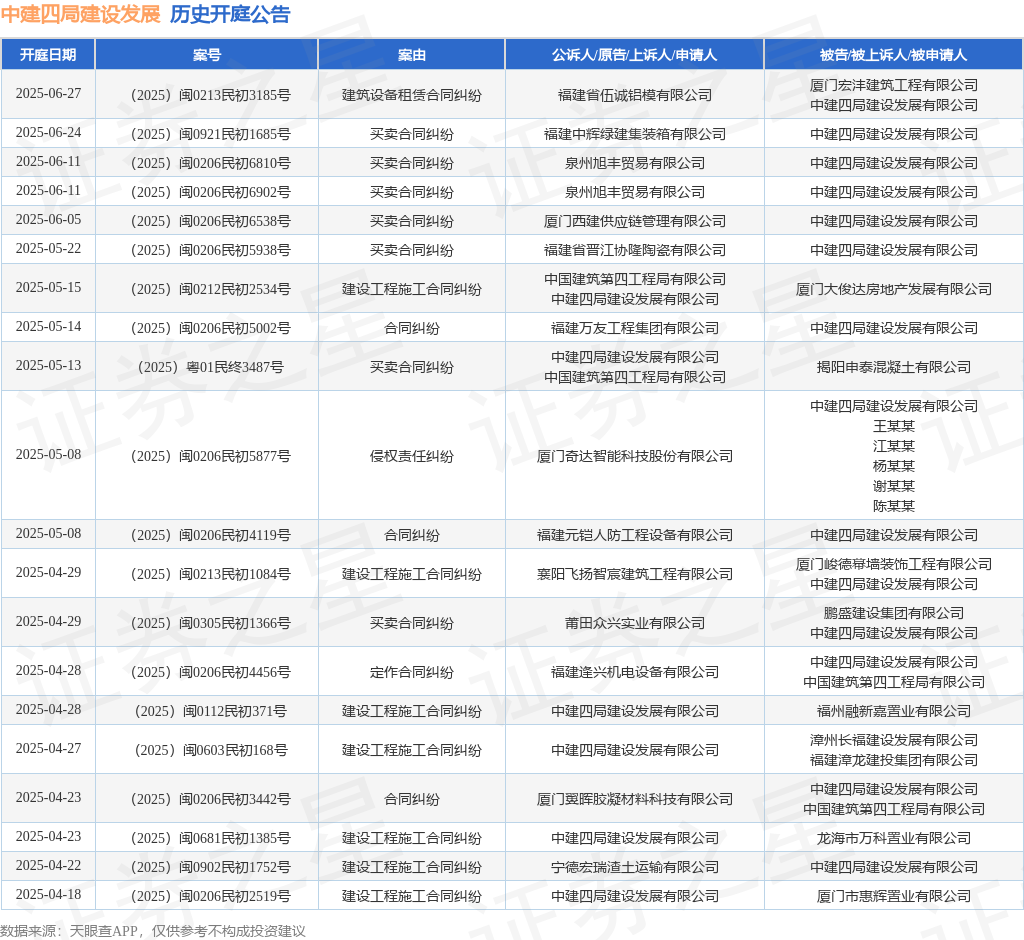Click defendant 厦门市惠辉置业有限公司
Viewport: 1024px width, 940px height.
point(893,896)
